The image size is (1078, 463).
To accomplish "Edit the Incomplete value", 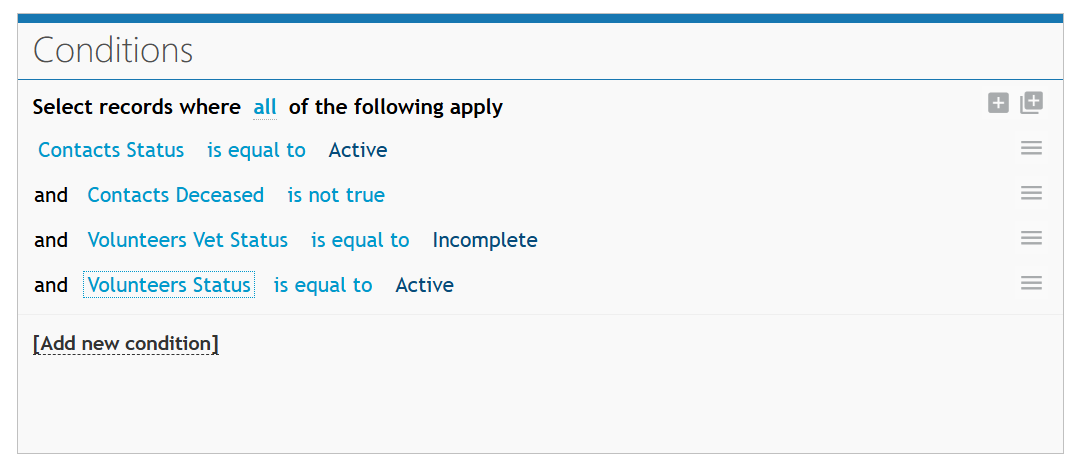I will point(485,240).
